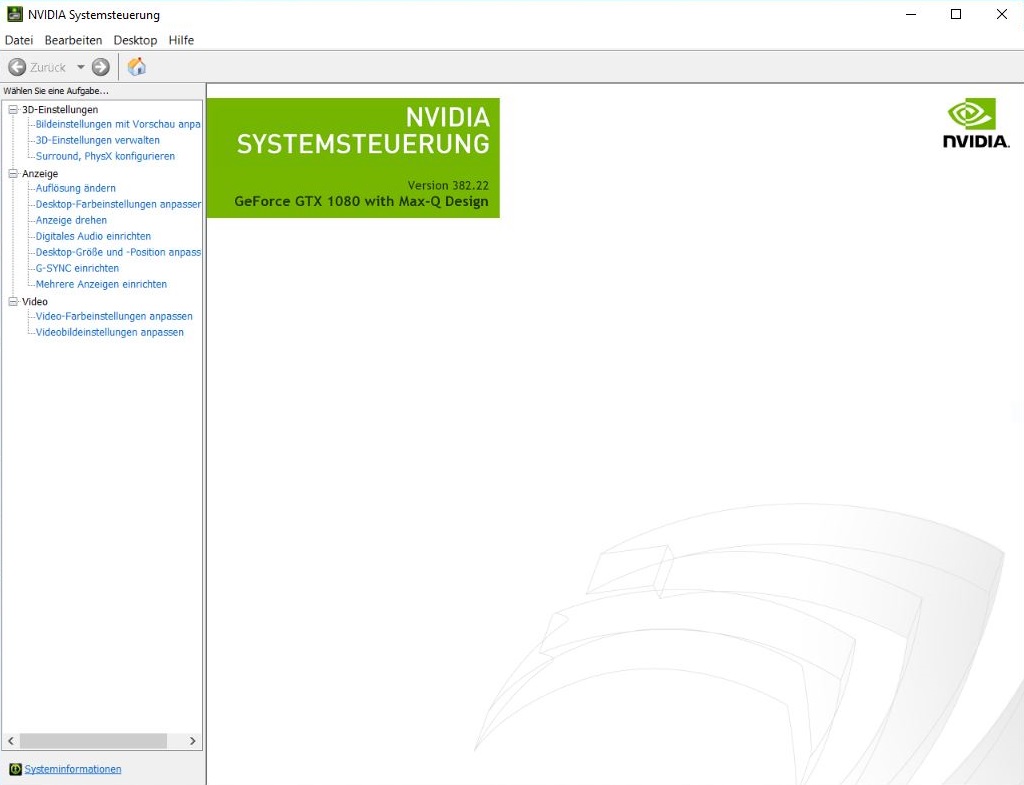Select 3D-Einstellungen verwalten
The height and width of the screenshot is (785, 1024).
coord(97,140)
